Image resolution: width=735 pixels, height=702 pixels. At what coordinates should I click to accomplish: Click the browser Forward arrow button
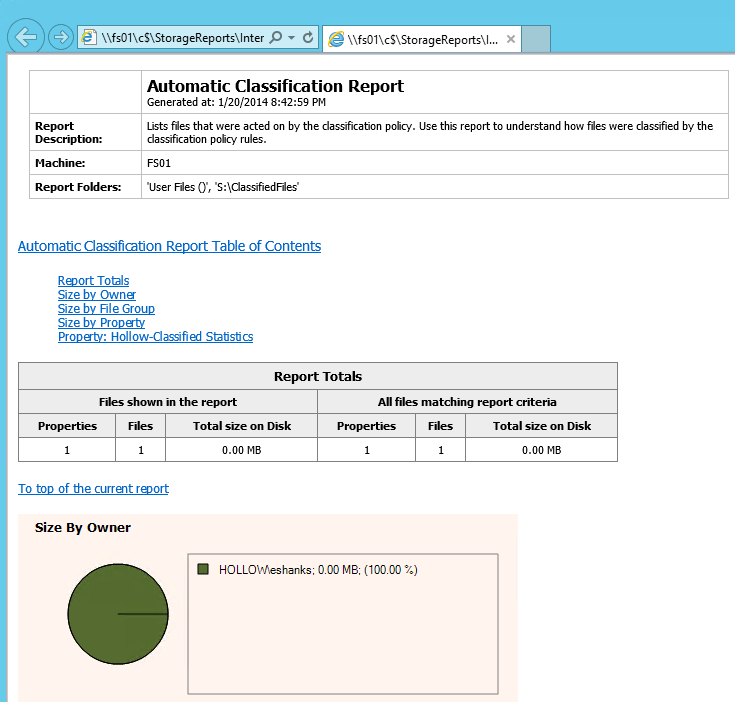click(x=60, y=37)
